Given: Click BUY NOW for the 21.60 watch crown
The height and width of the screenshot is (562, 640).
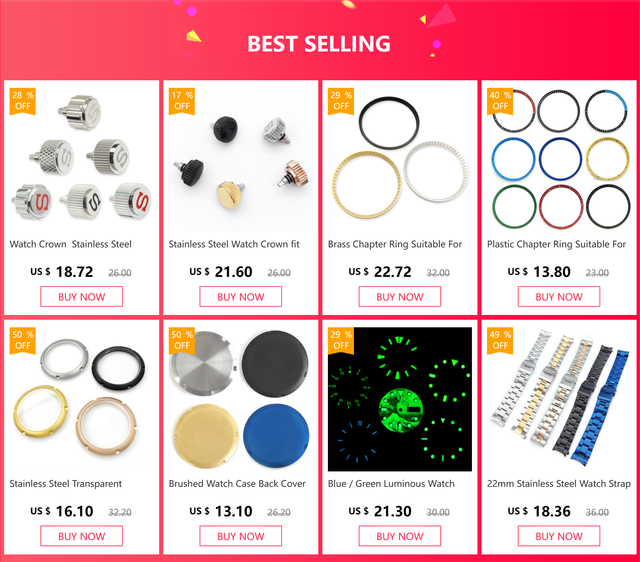Looking at the screenshot, I should click(x=240, y=297).
